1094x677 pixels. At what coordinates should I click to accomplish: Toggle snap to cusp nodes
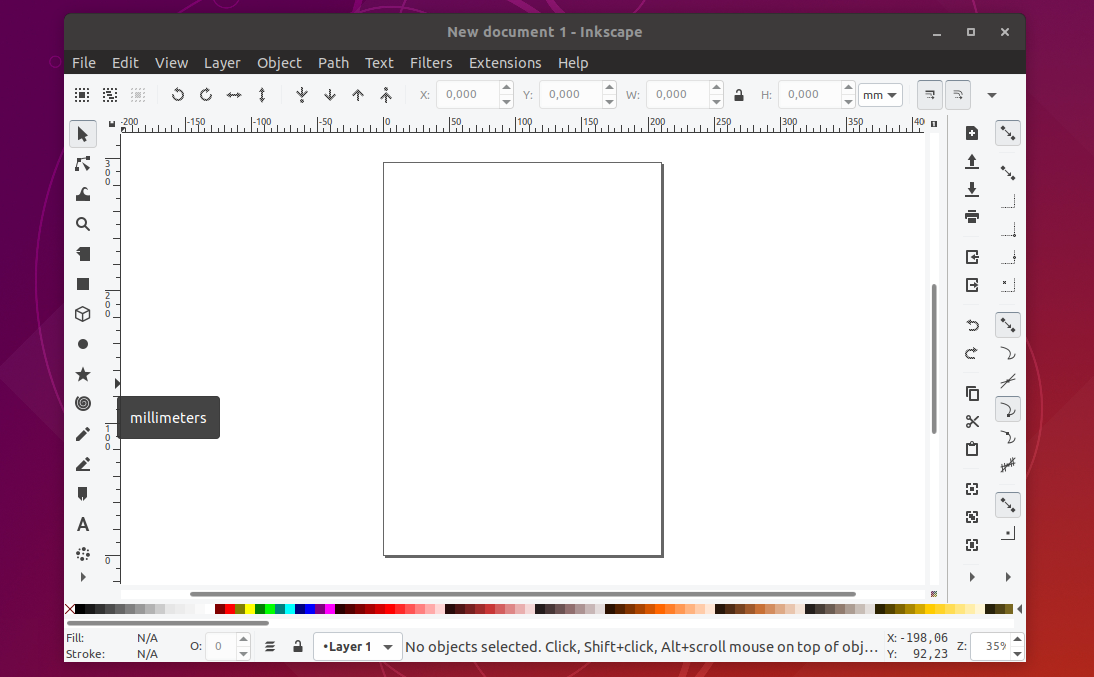tap(1007, 409)
